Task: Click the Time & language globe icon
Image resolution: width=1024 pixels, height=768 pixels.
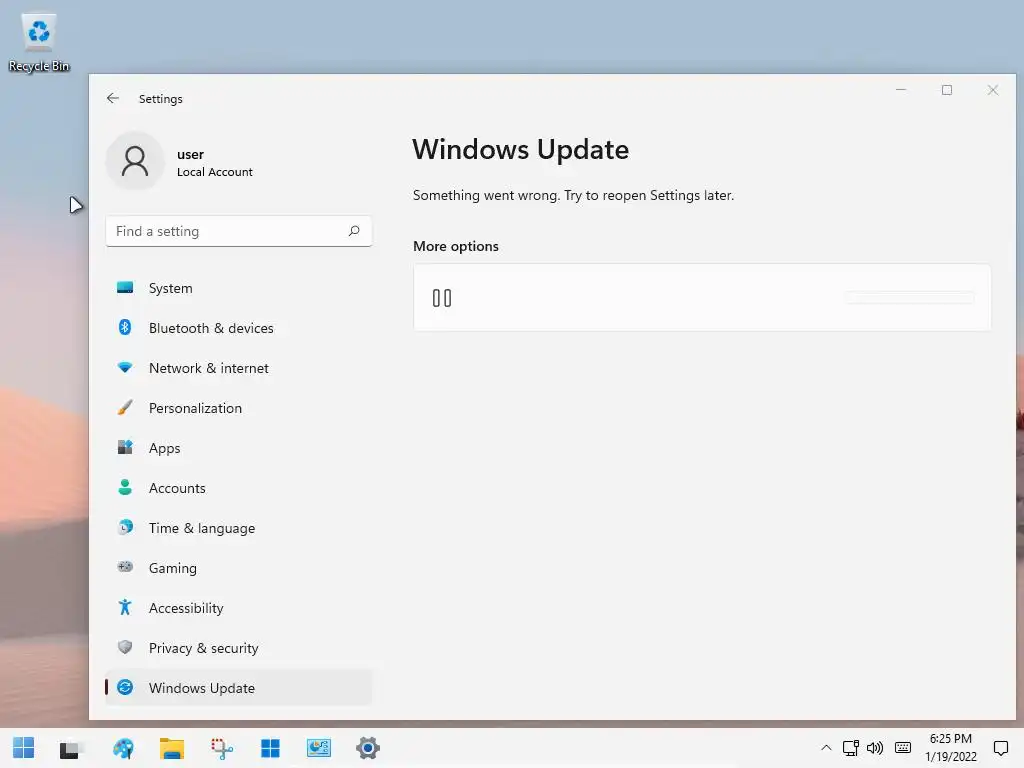Action: (x=125, y=527)
